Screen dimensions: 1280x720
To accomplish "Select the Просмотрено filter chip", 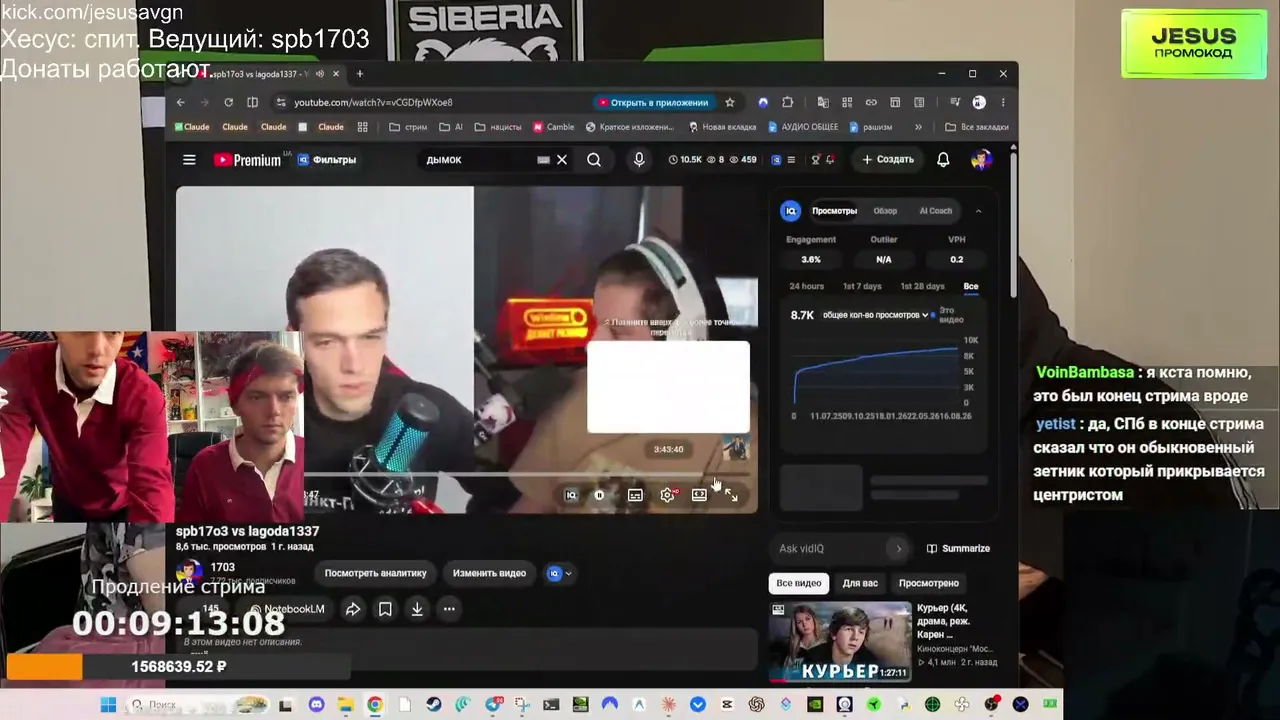I will click(929, 583).
